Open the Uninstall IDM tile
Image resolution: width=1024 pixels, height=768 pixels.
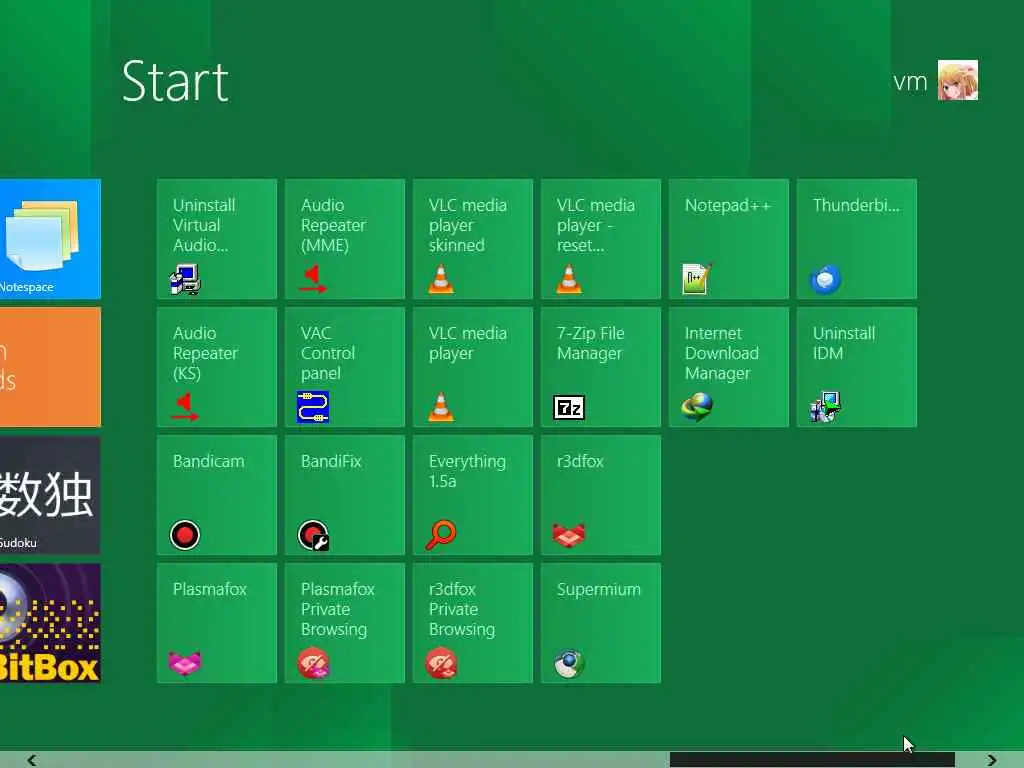857,367
